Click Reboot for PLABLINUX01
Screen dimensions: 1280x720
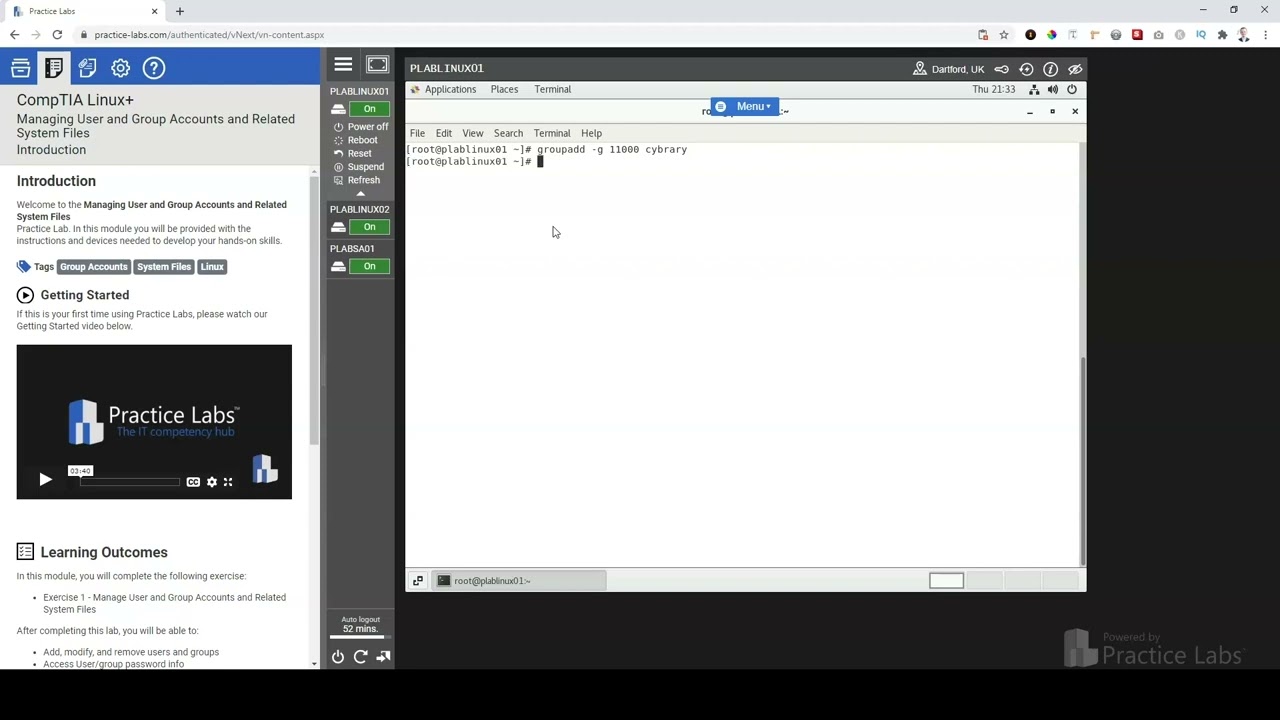click(355, 140)
